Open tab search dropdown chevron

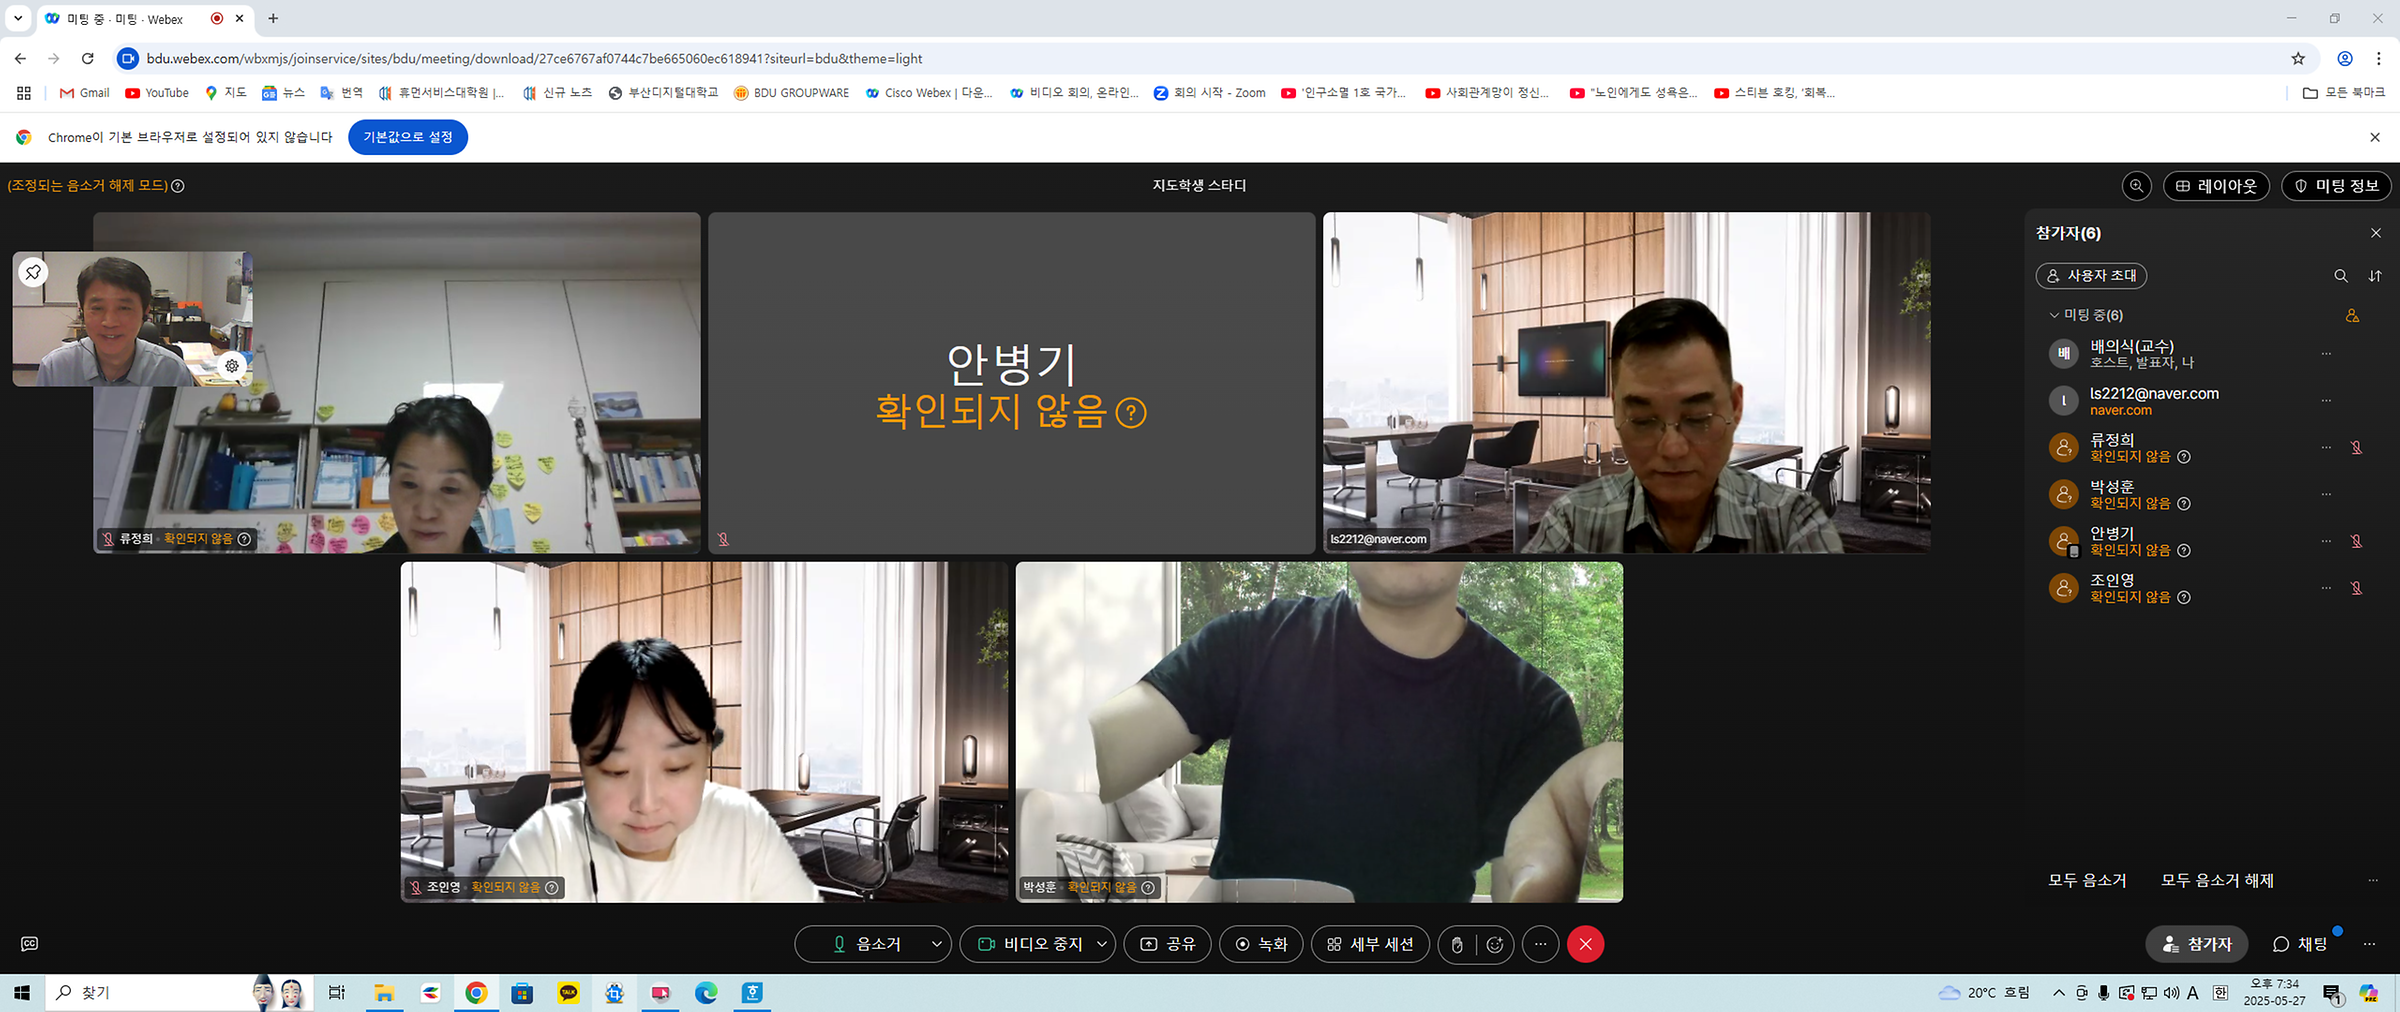(x=18, y=18)
